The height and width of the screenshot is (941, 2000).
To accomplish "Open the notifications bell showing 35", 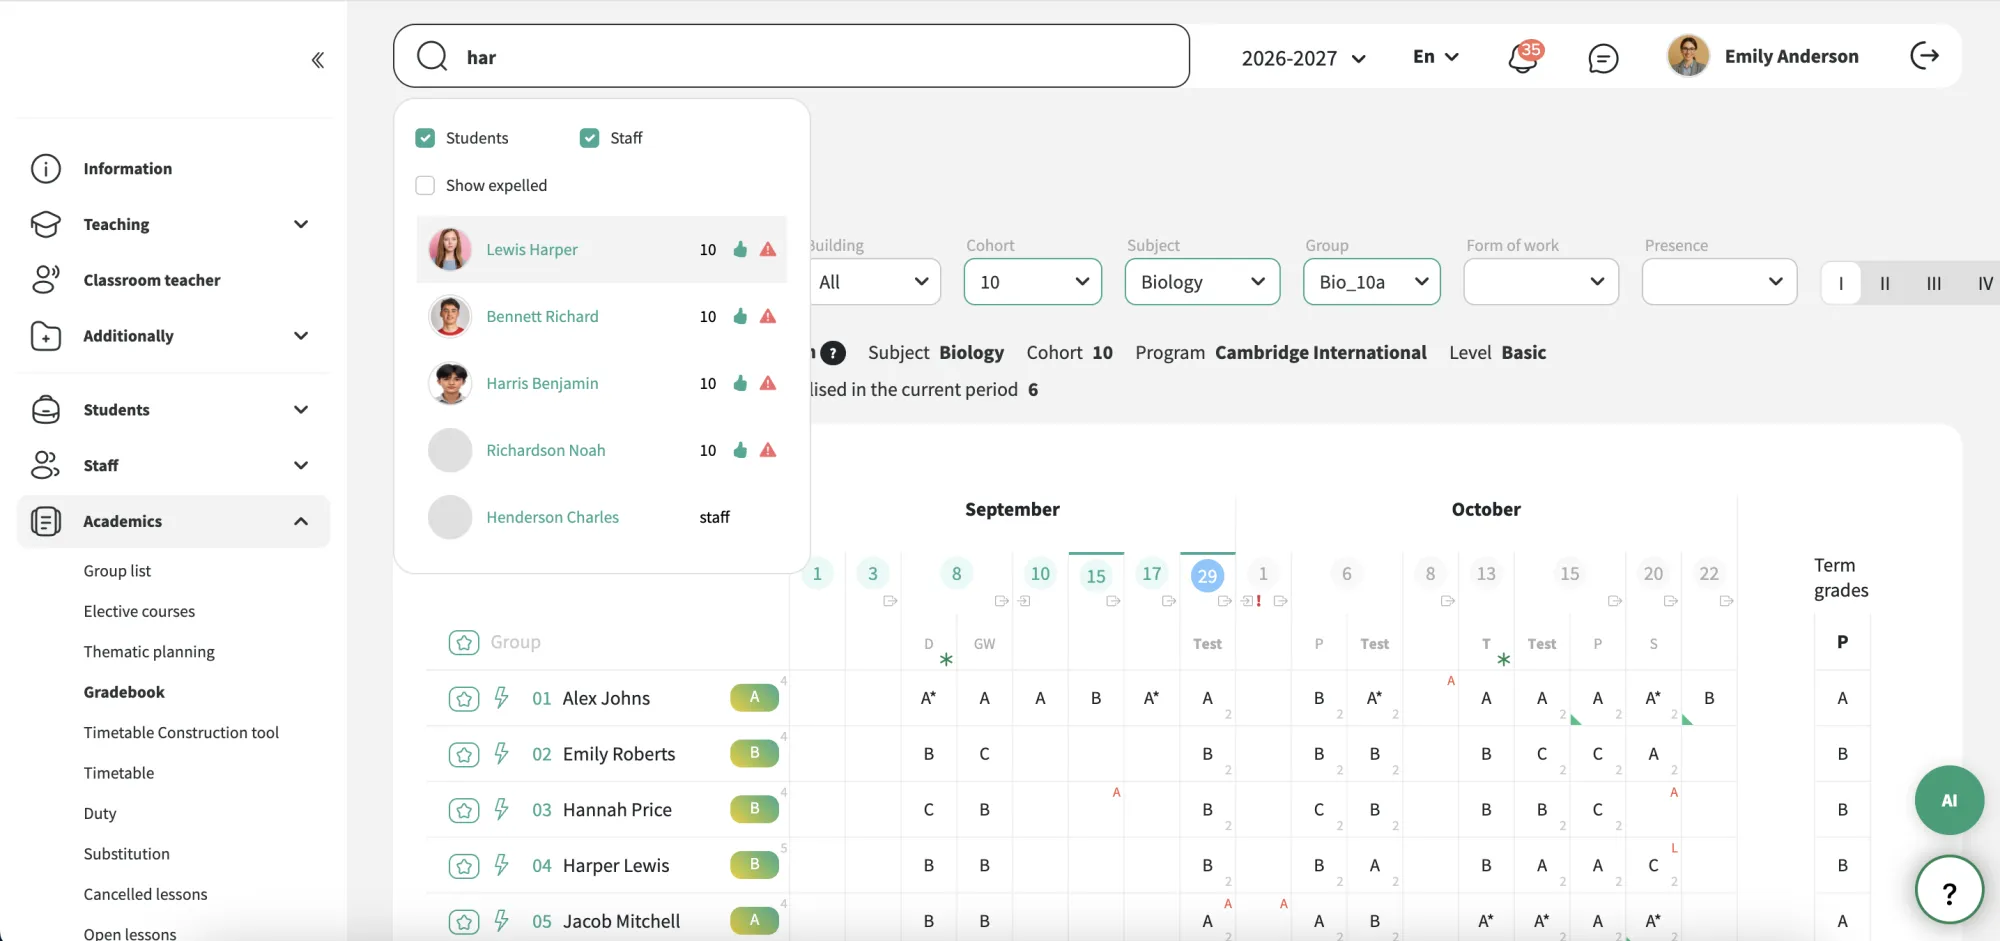I will click(1524, 57).
